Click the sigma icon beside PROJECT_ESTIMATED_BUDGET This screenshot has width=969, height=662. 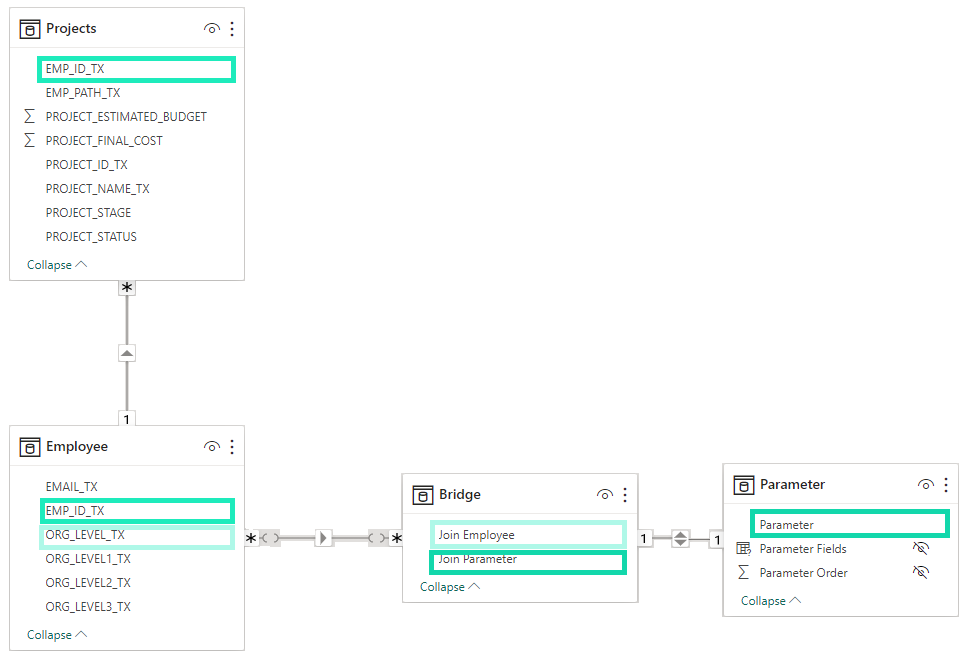click(x=29, y=116)
